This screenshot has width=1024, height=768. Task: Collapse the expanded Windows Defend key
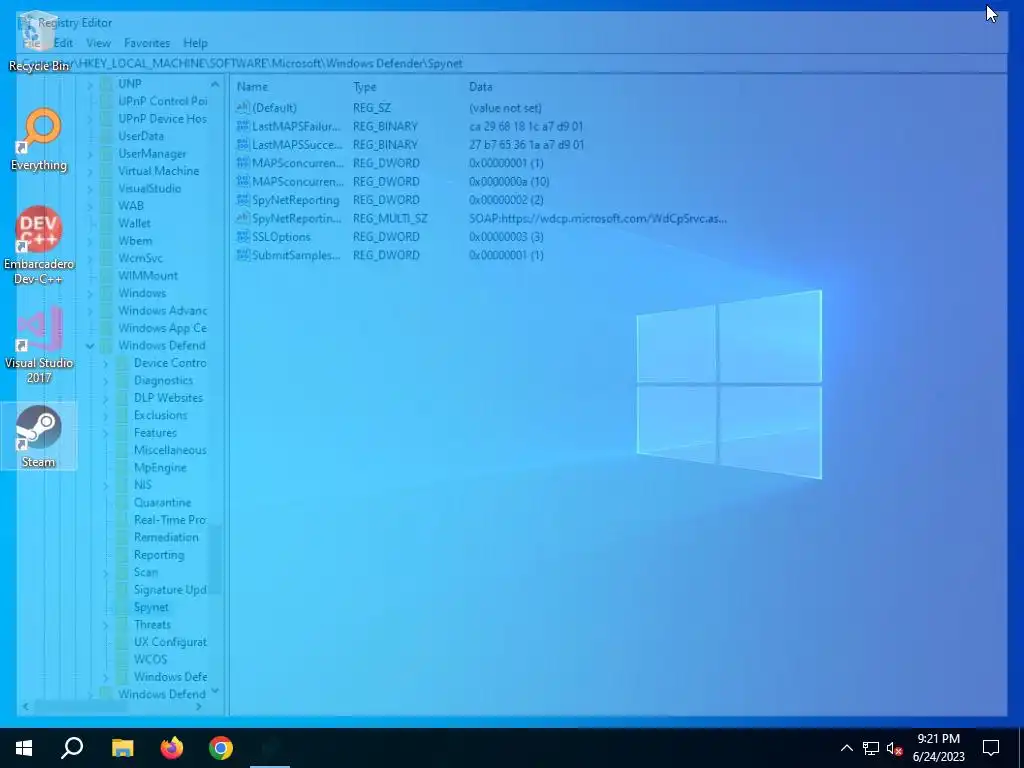90,345
